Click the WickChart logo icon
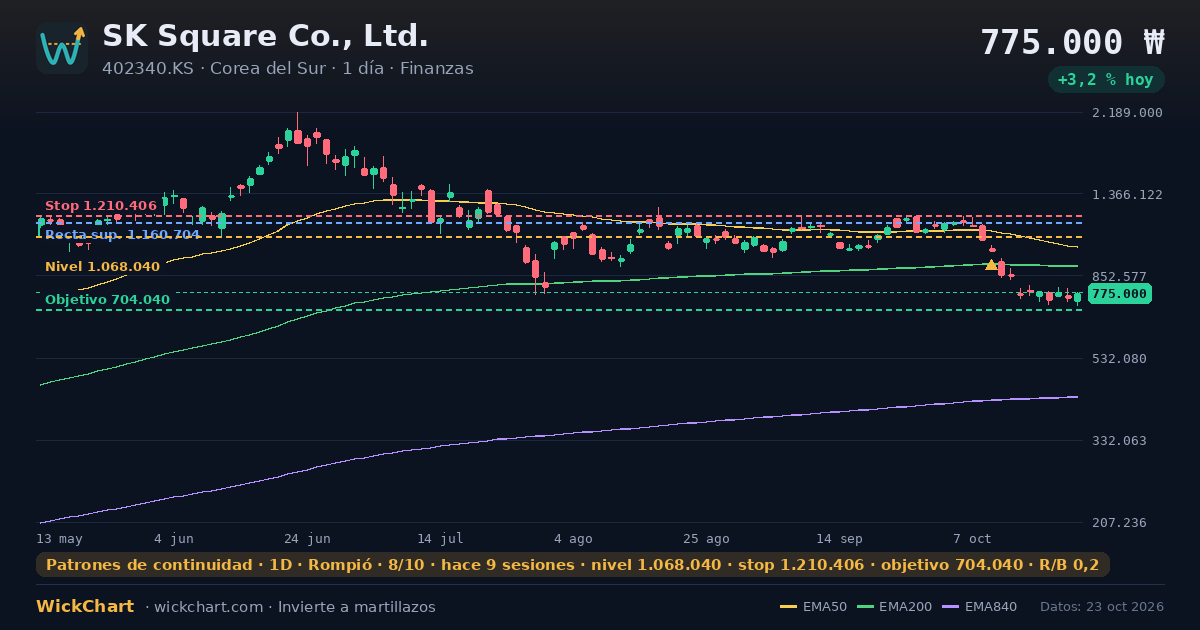This screenshot has width=1200, height=630. (x=62, y=48)
